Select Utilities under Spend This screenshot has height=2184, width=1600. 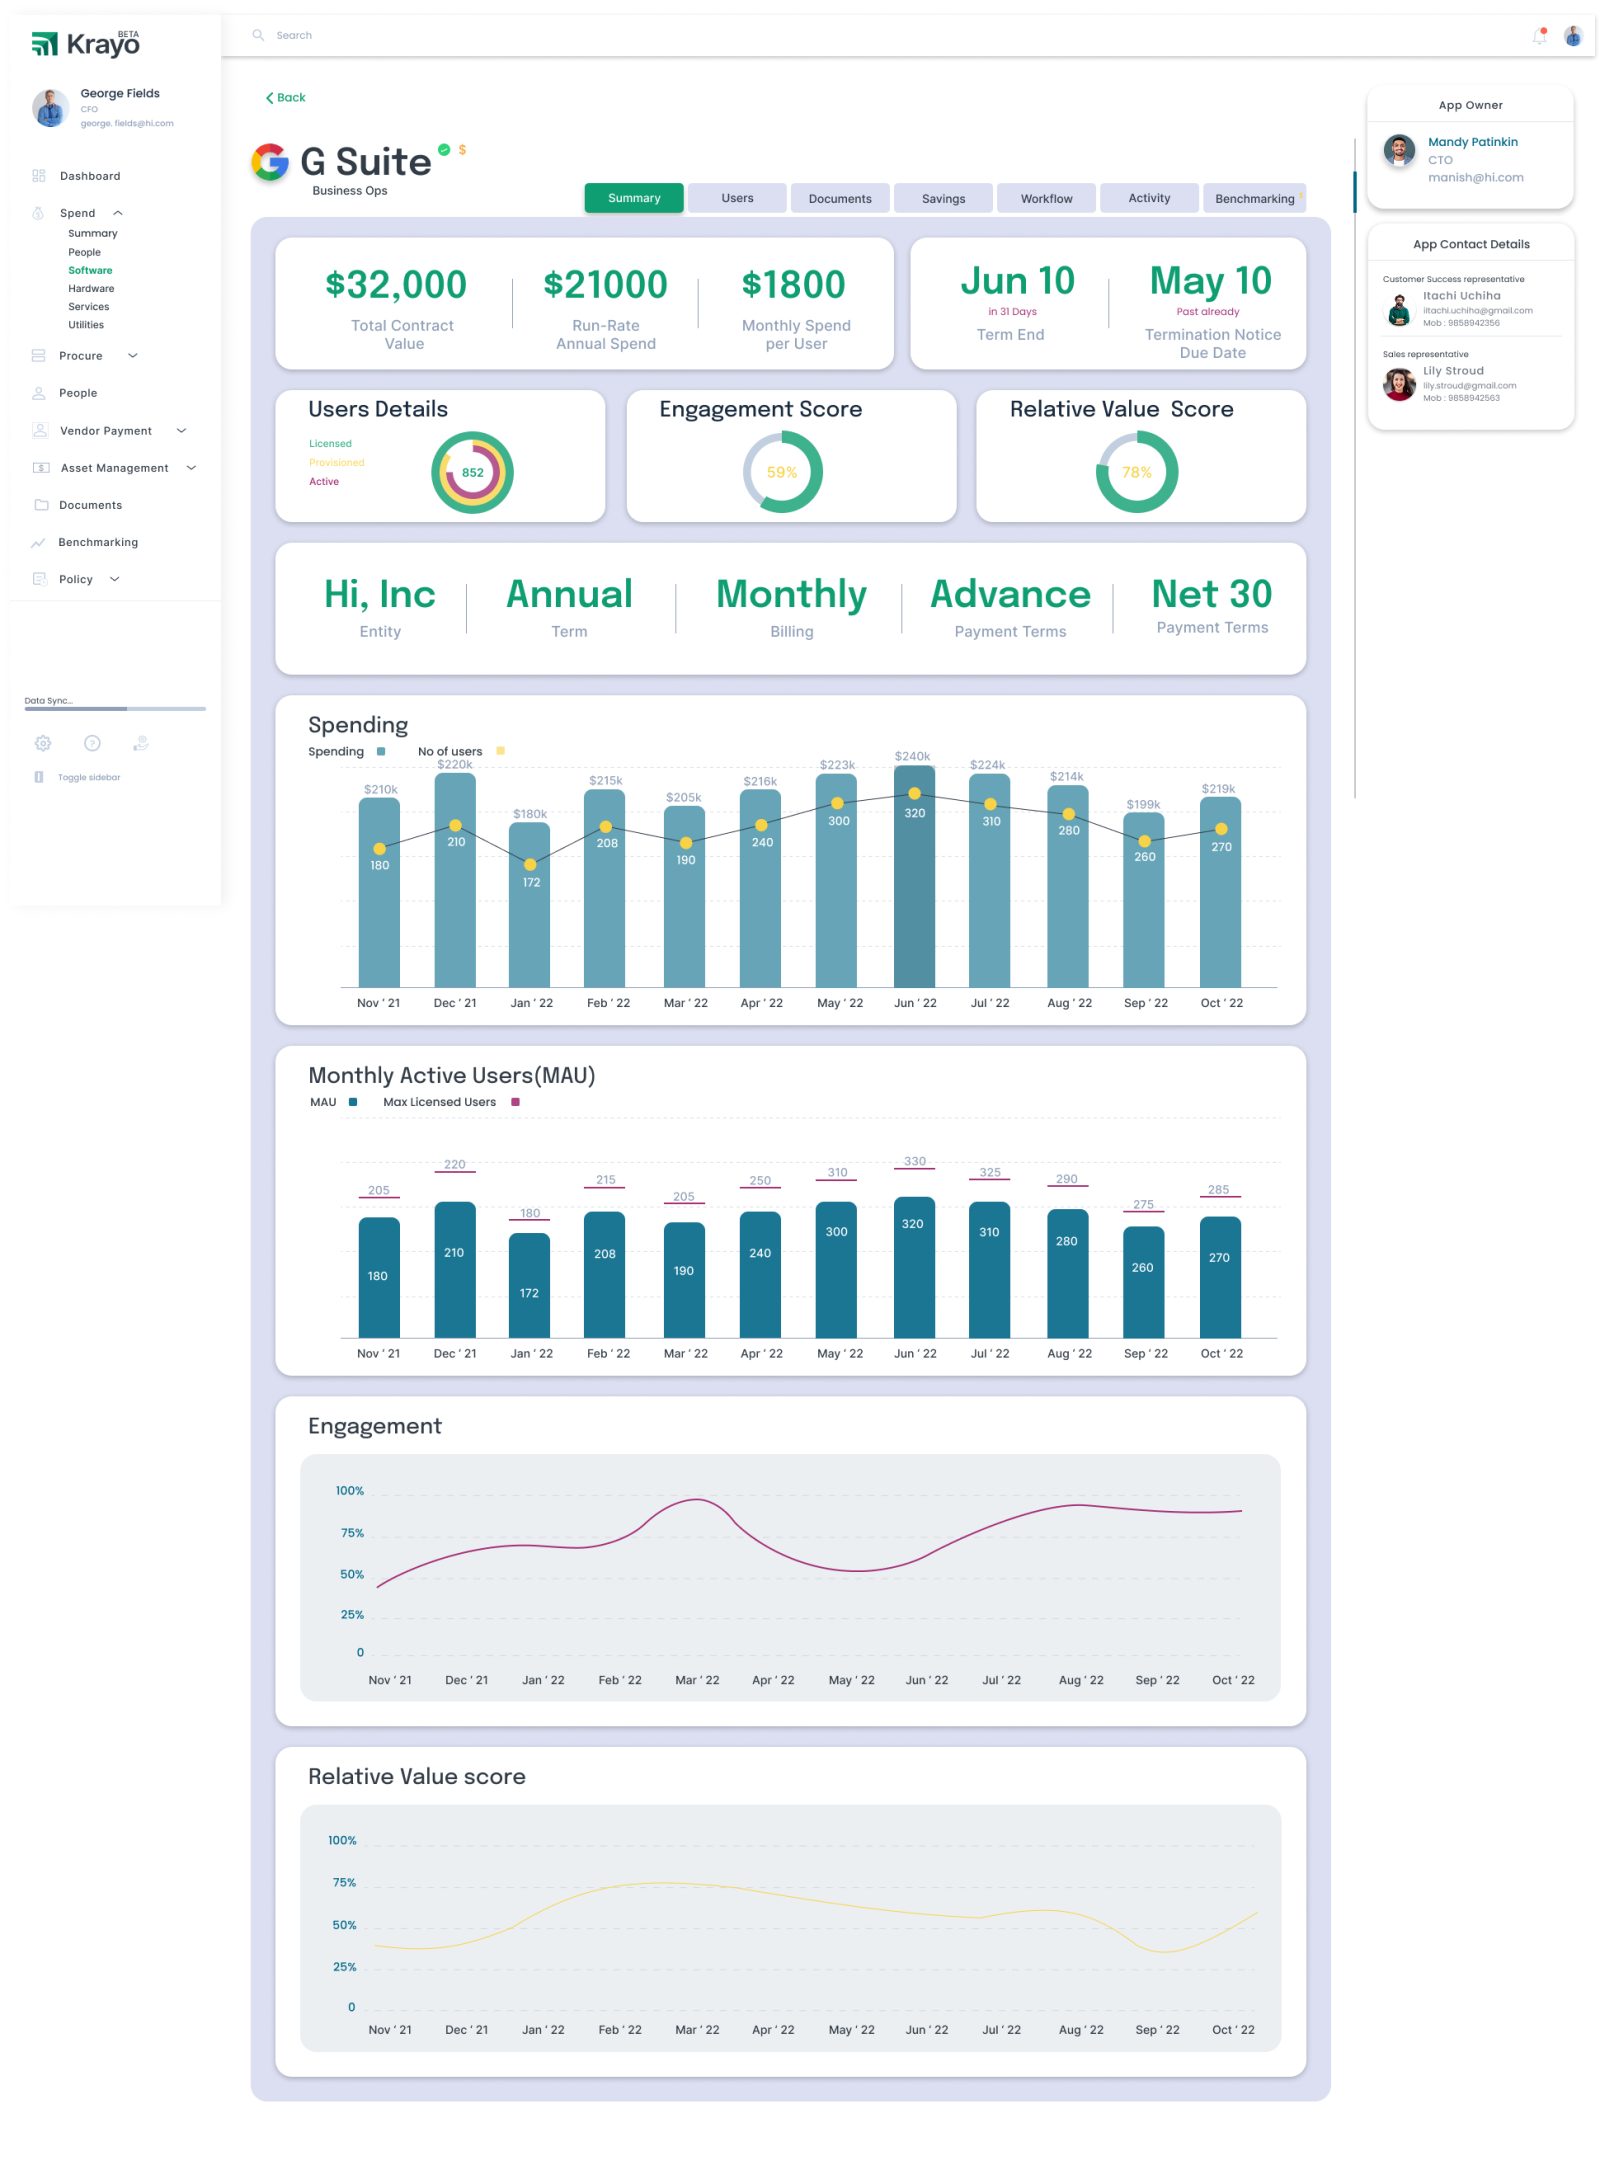tap(86, 324)
